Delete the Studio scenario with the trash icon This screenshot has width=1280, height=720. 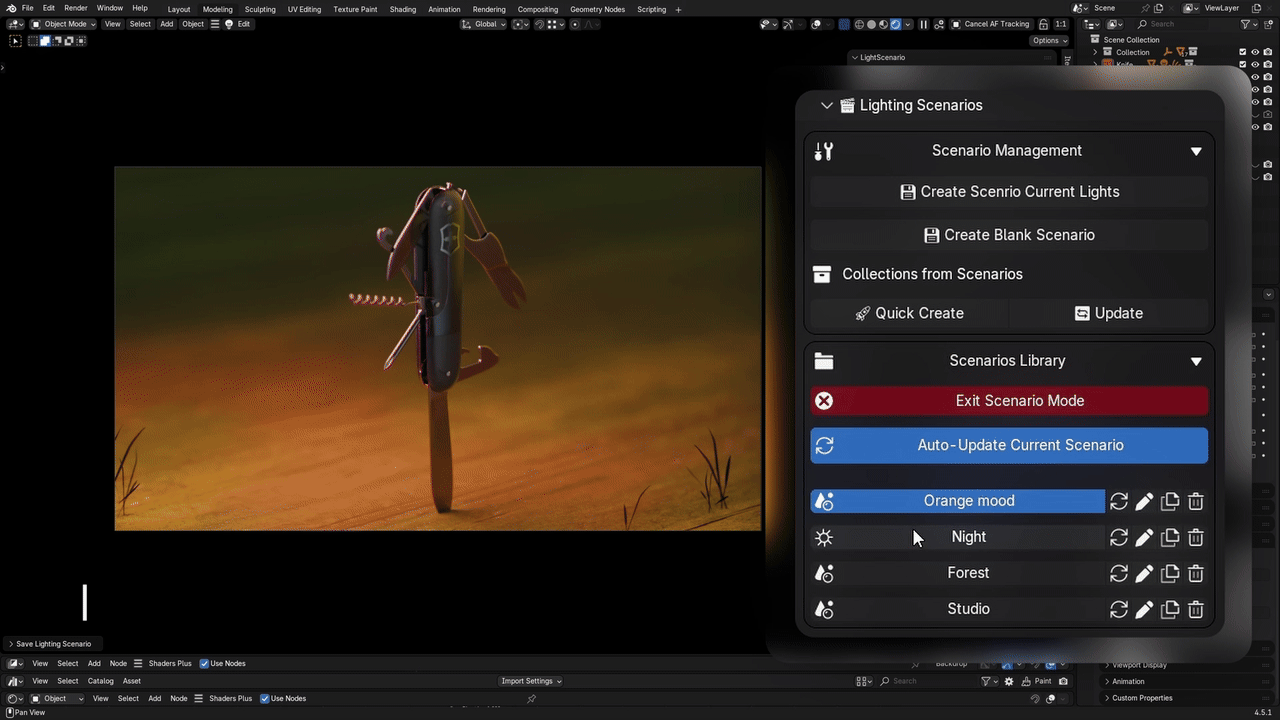[1196, 609]
